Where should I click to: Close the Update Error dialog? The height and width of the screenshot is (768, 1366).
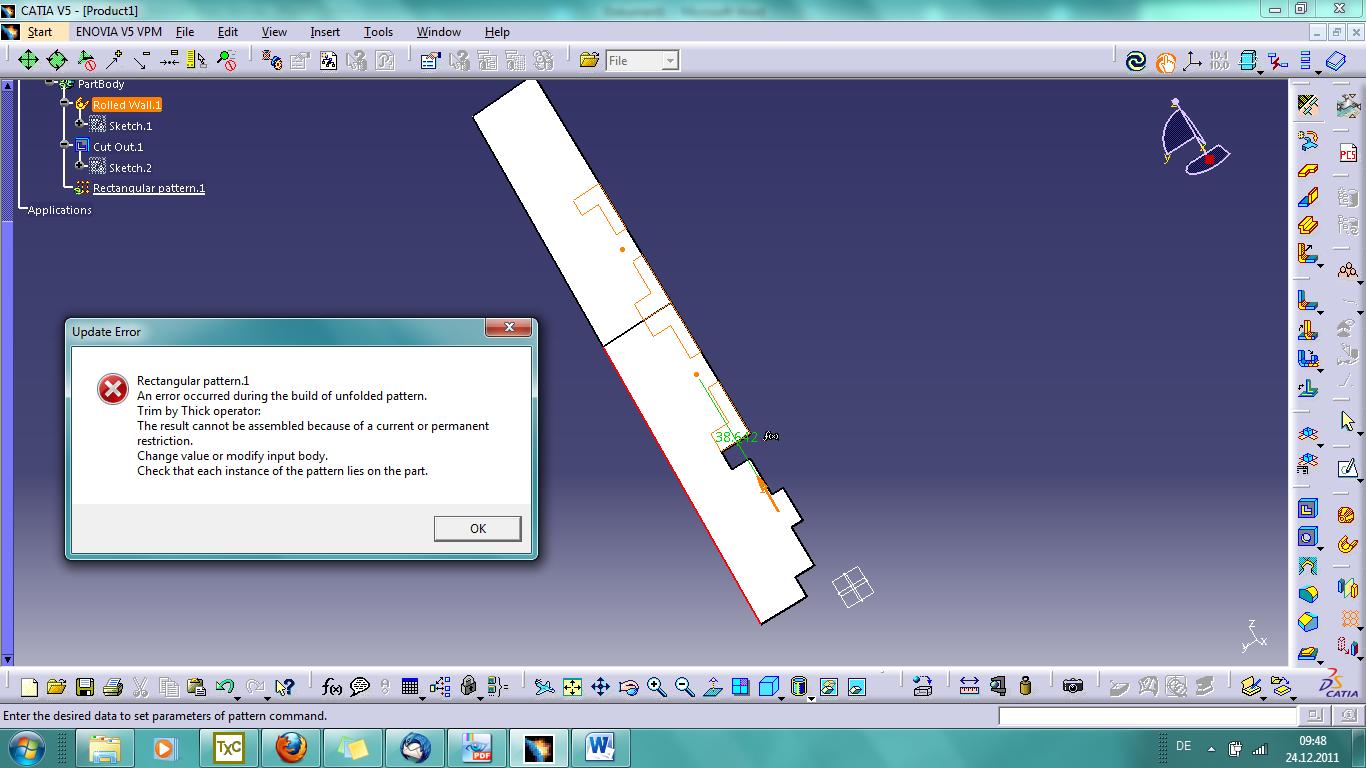coord(510,328)
